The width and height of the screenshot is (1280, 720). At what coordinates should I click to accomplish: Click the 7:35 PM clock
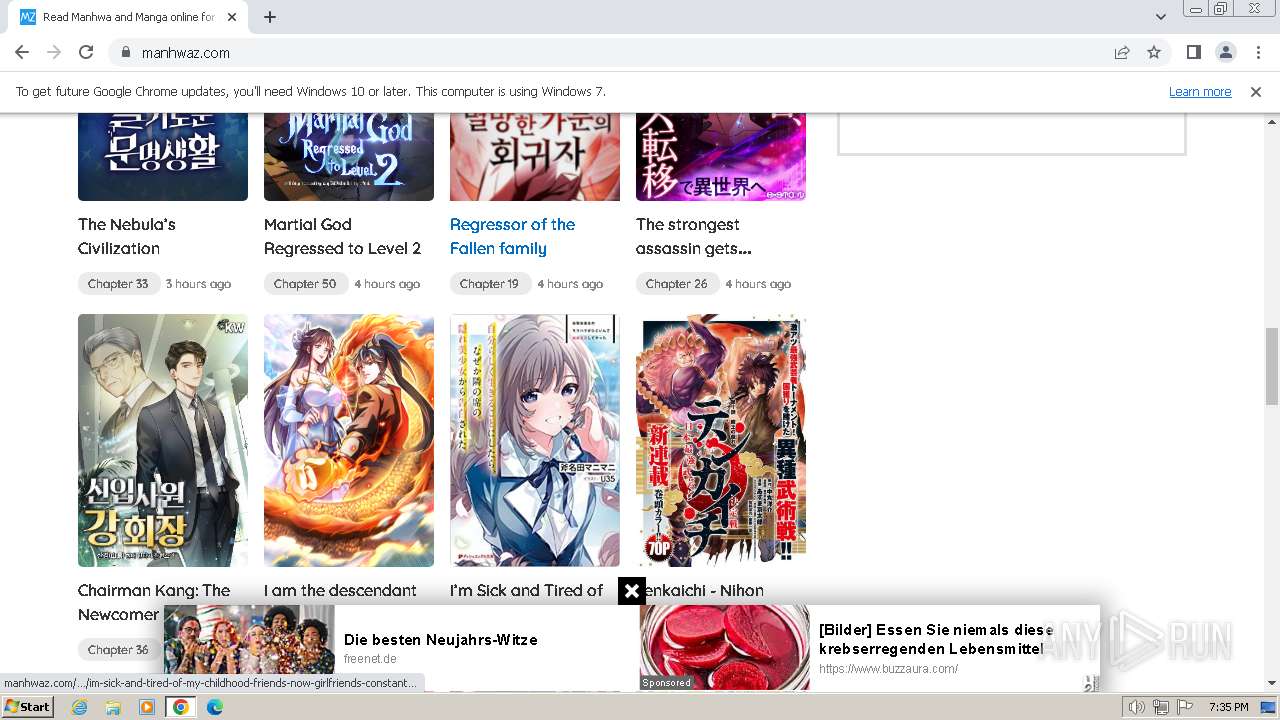(x=1228, y=707)
